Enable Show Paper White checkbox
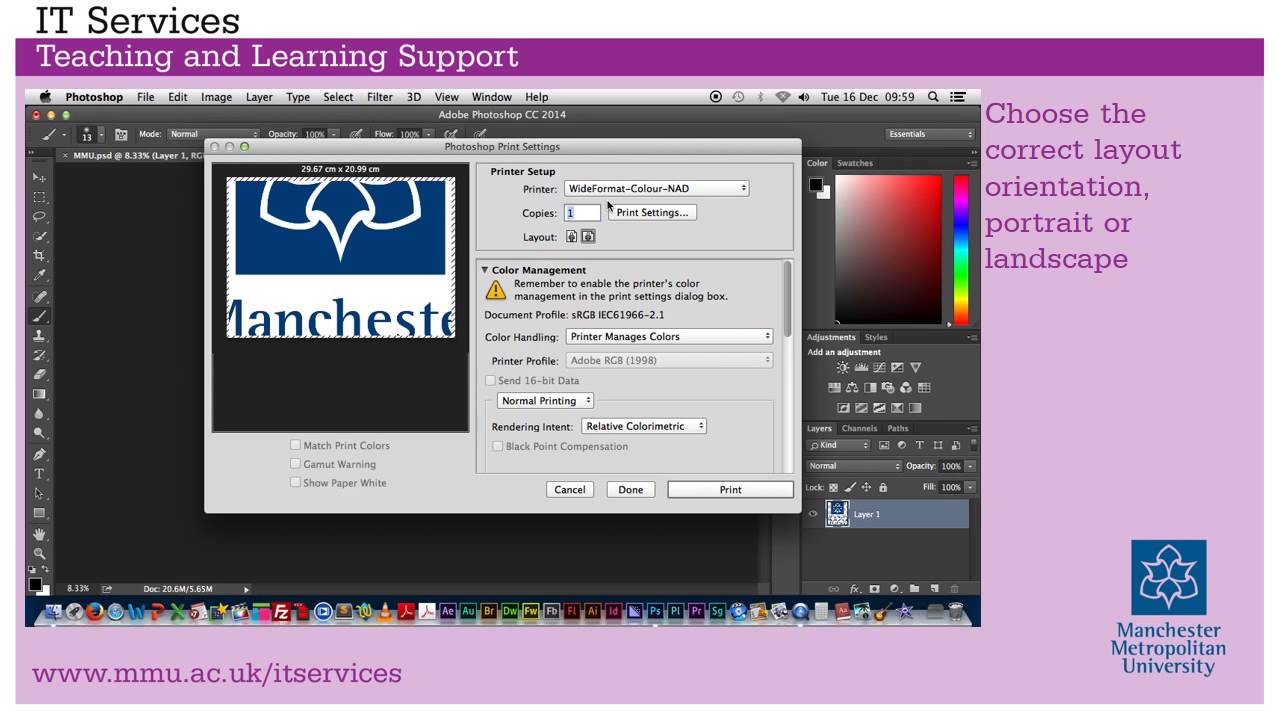Screen dimensions: 1280x720 click(295, 482)
